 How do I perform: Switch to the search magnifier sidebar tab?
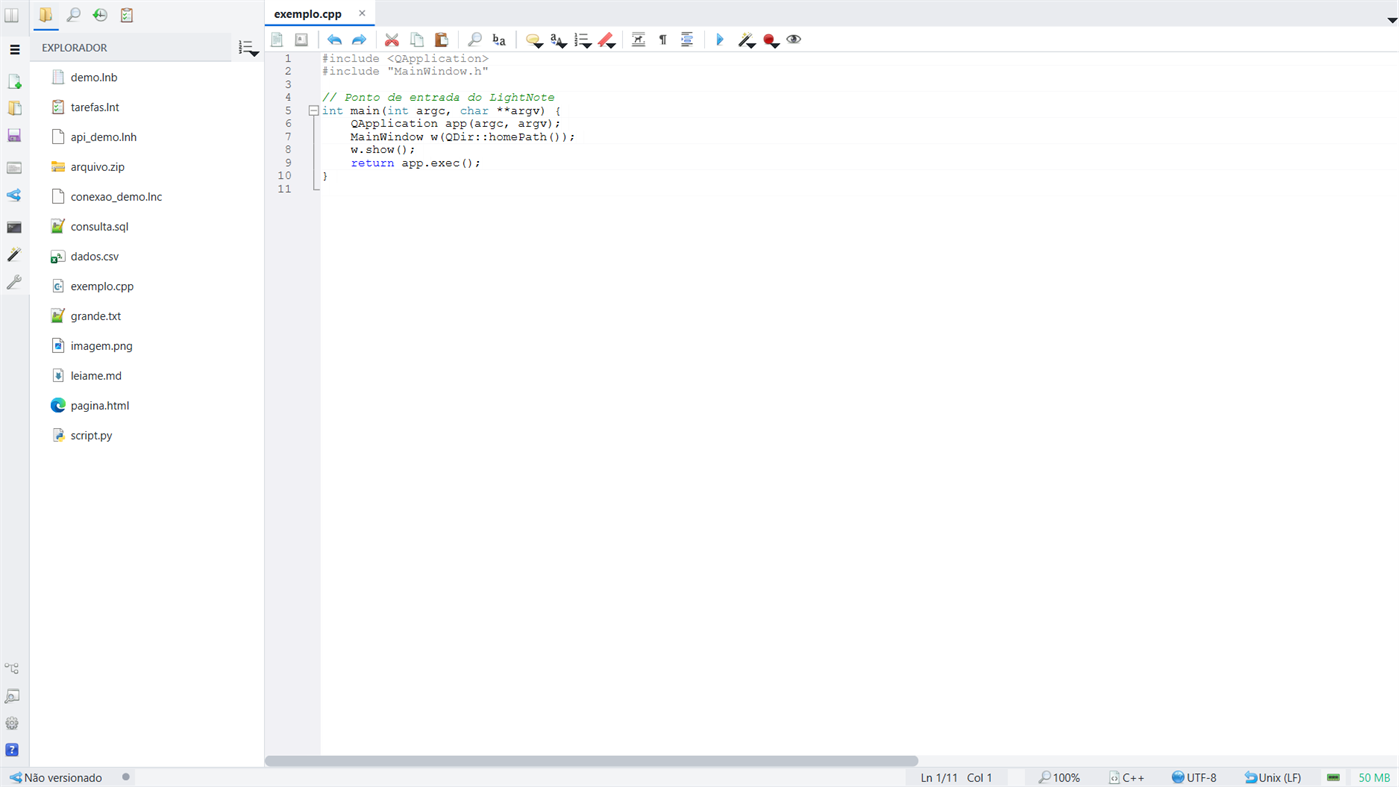(x=73, y=15)
